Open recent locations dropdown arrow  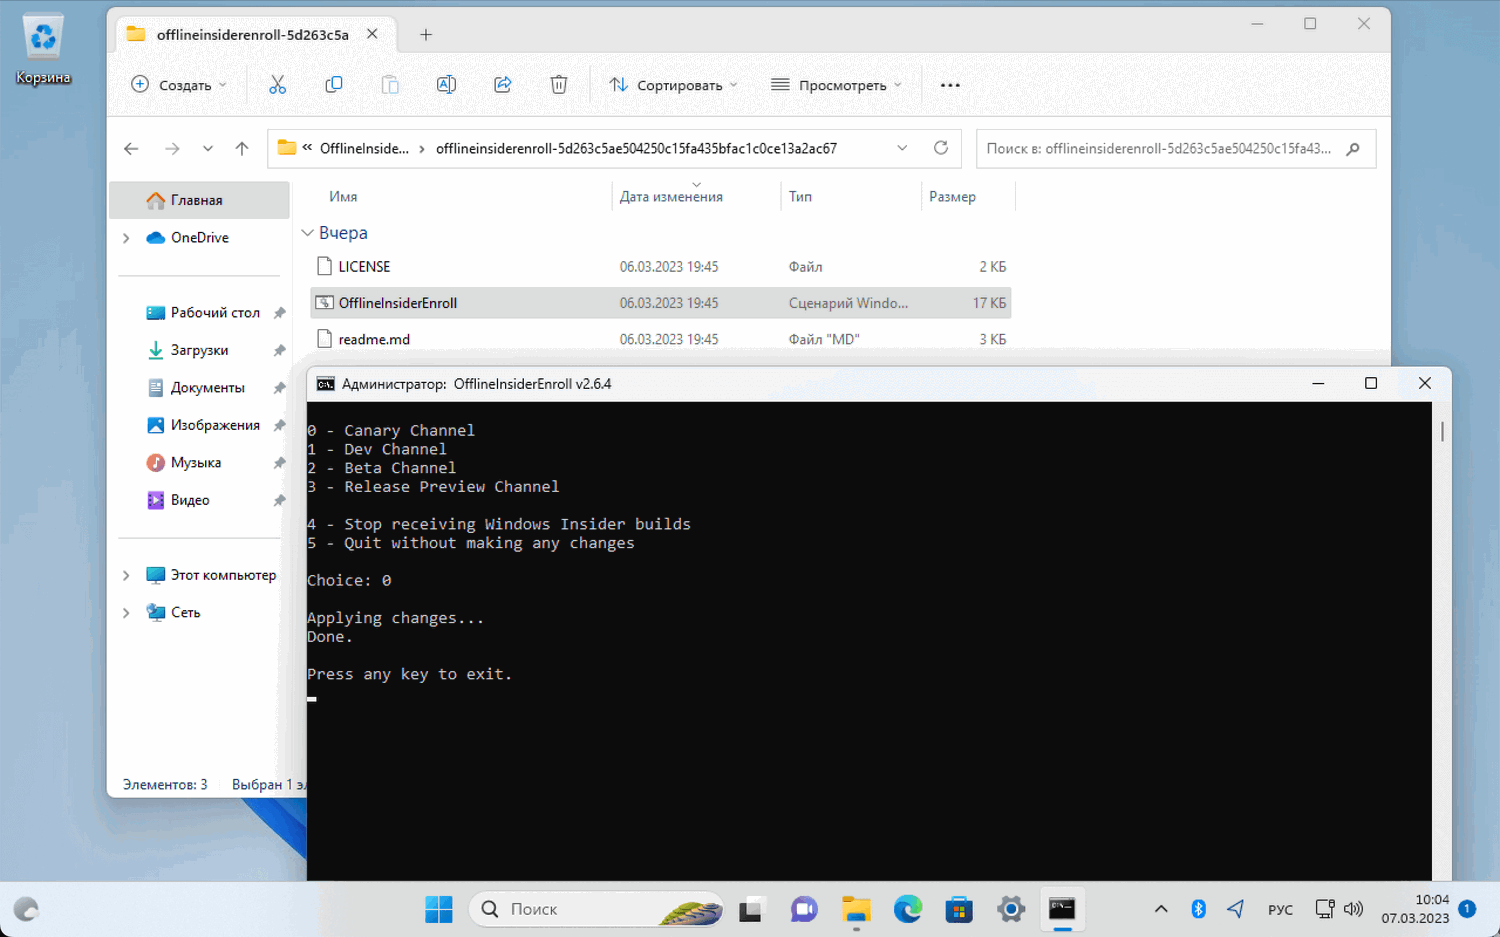[x=208, y=149]
